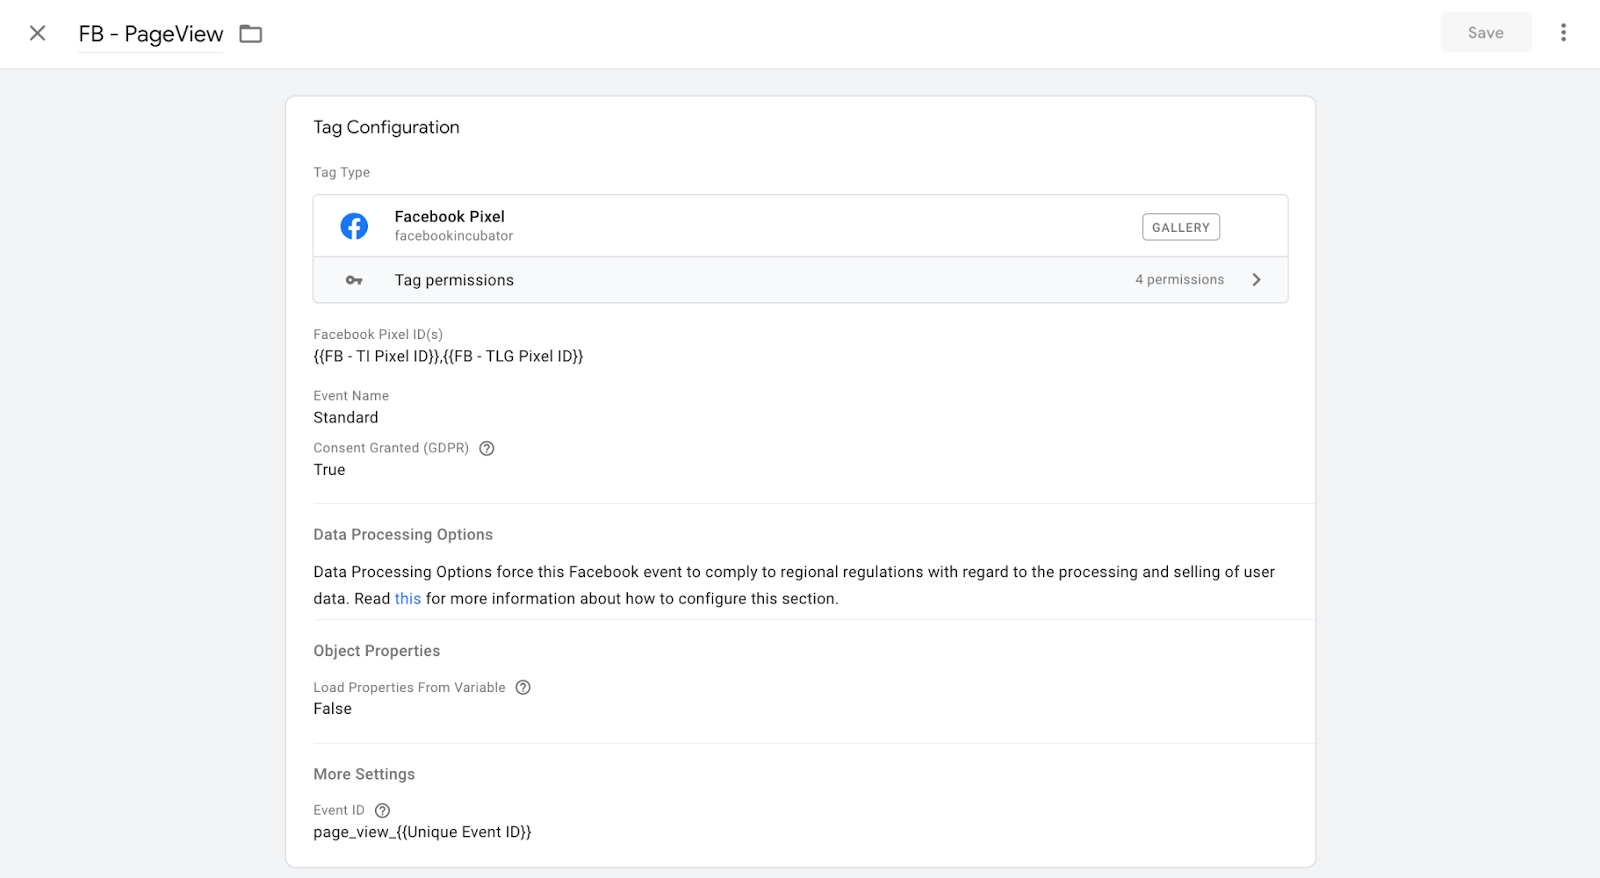The image size is (1600, 878).
Task: Click the Facebook Pixel ID(s) label
Action: [x=378, y=334]
